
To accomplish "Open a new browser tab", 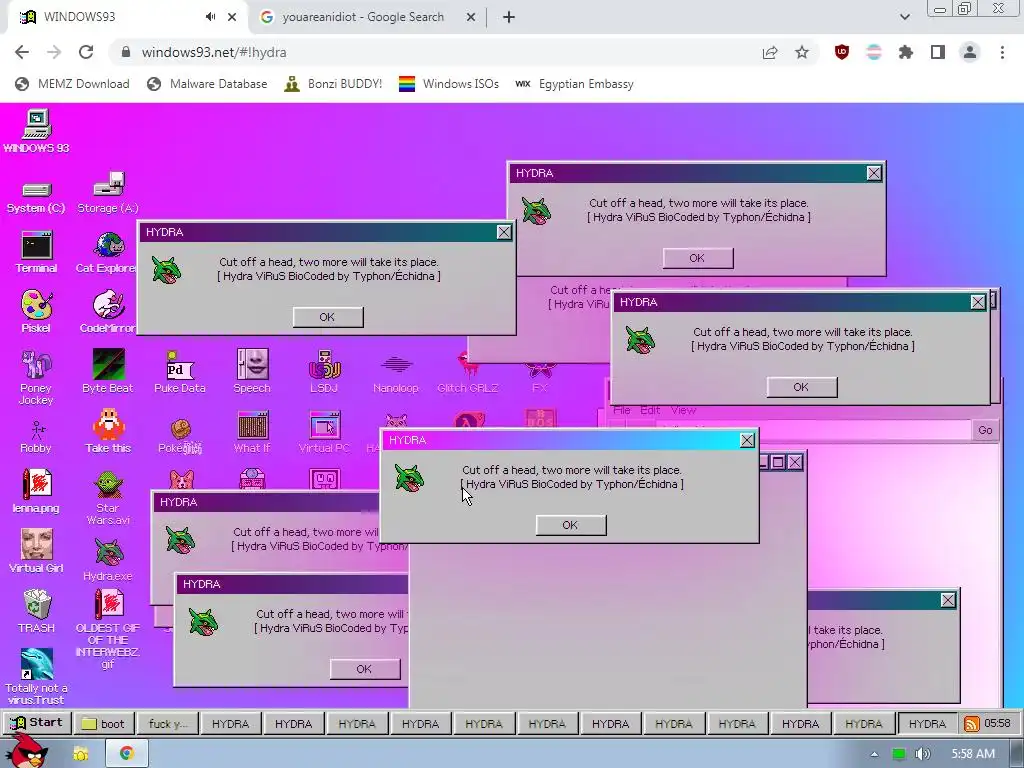I will [509, 17].
